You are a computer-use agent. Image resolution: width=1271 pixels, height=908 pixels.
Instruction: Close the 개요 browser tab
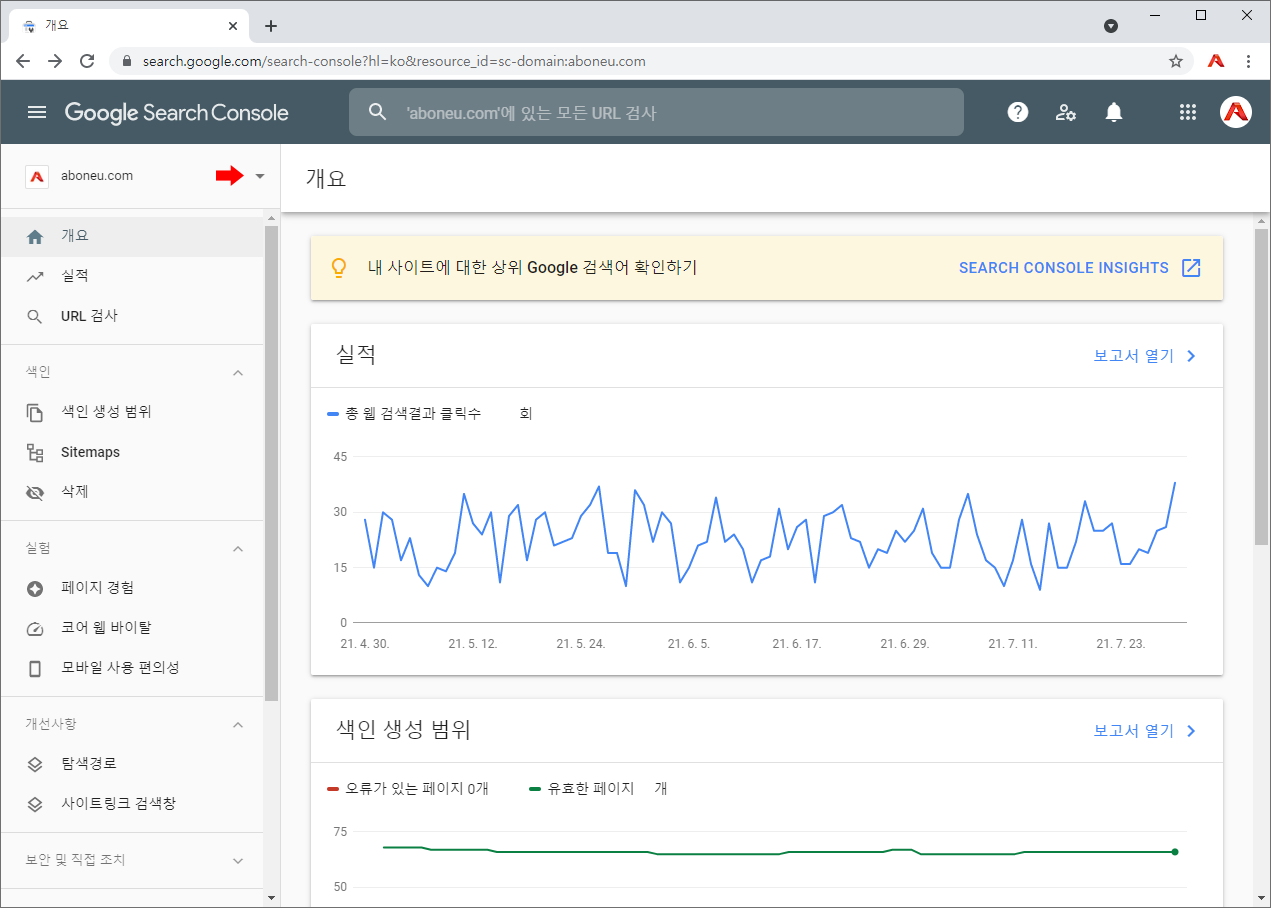pyautogui.click(x=233, y=26)
